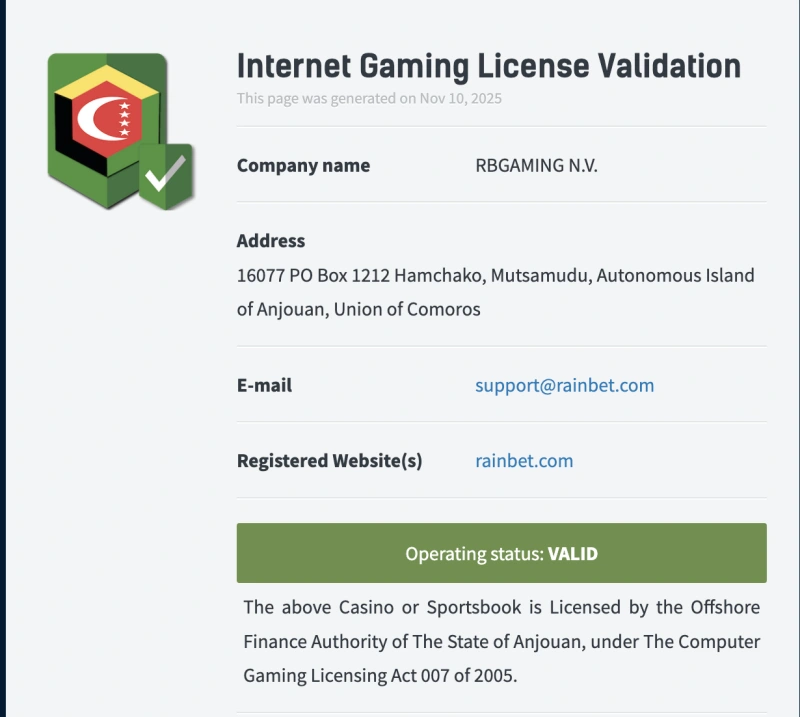Click the RBGAMING N.V. company value
Screen dimensions: 800x717
(536, 165)
